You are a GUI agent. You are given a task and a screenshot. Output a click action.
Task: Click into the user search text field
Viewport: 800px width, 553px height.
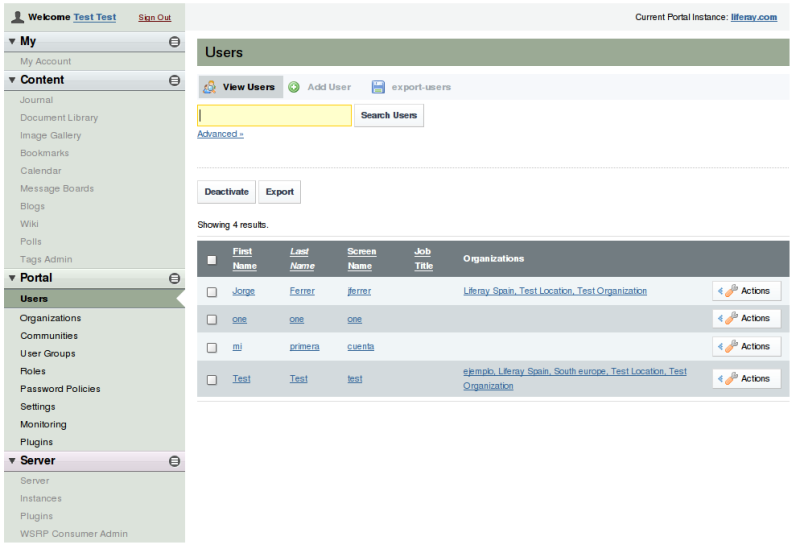274,116
